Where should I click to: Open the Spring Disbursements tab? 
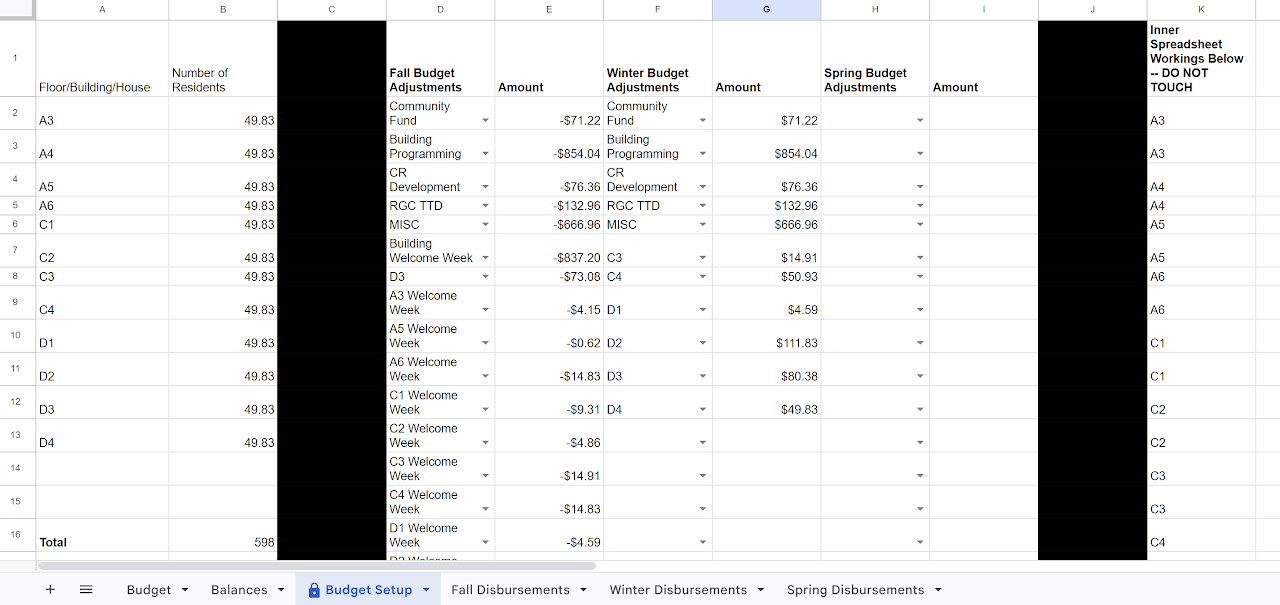(855, 589)
